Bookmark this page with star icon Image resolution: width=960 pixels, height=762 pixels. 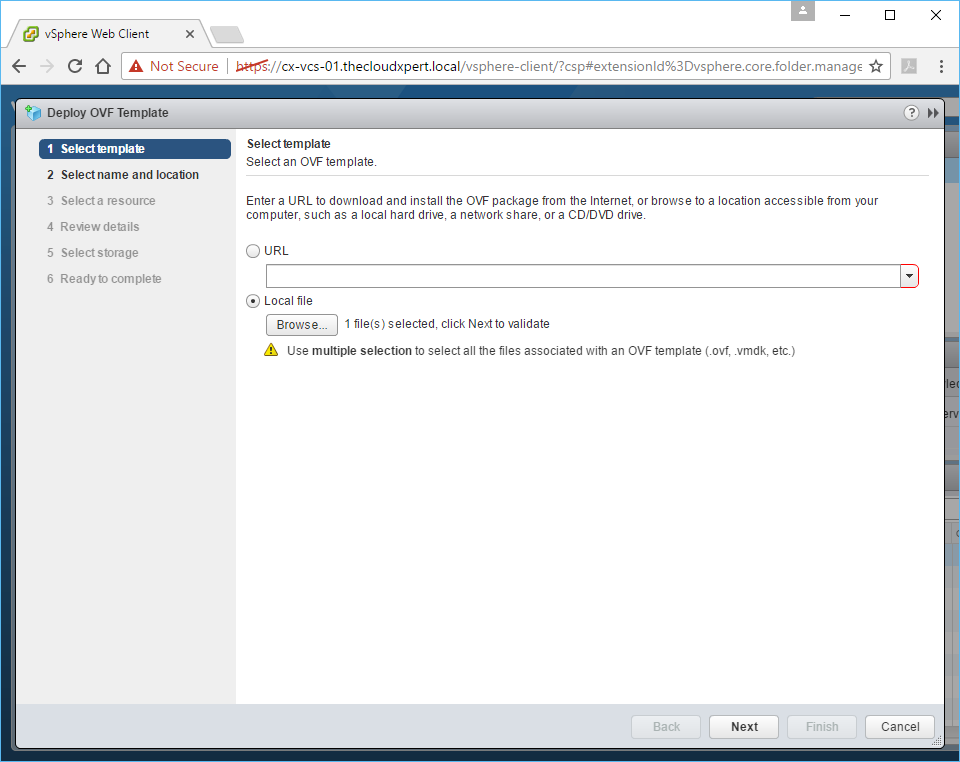(x=876, y=66)
